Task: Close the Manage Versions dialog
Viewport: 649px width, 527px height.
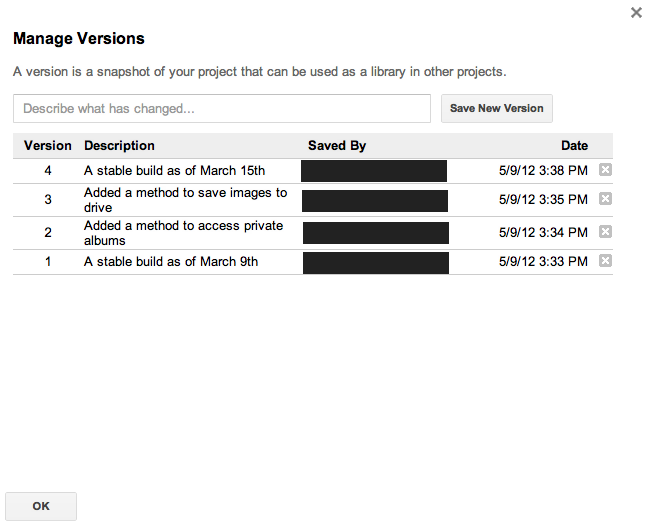Action: (636, 13)
